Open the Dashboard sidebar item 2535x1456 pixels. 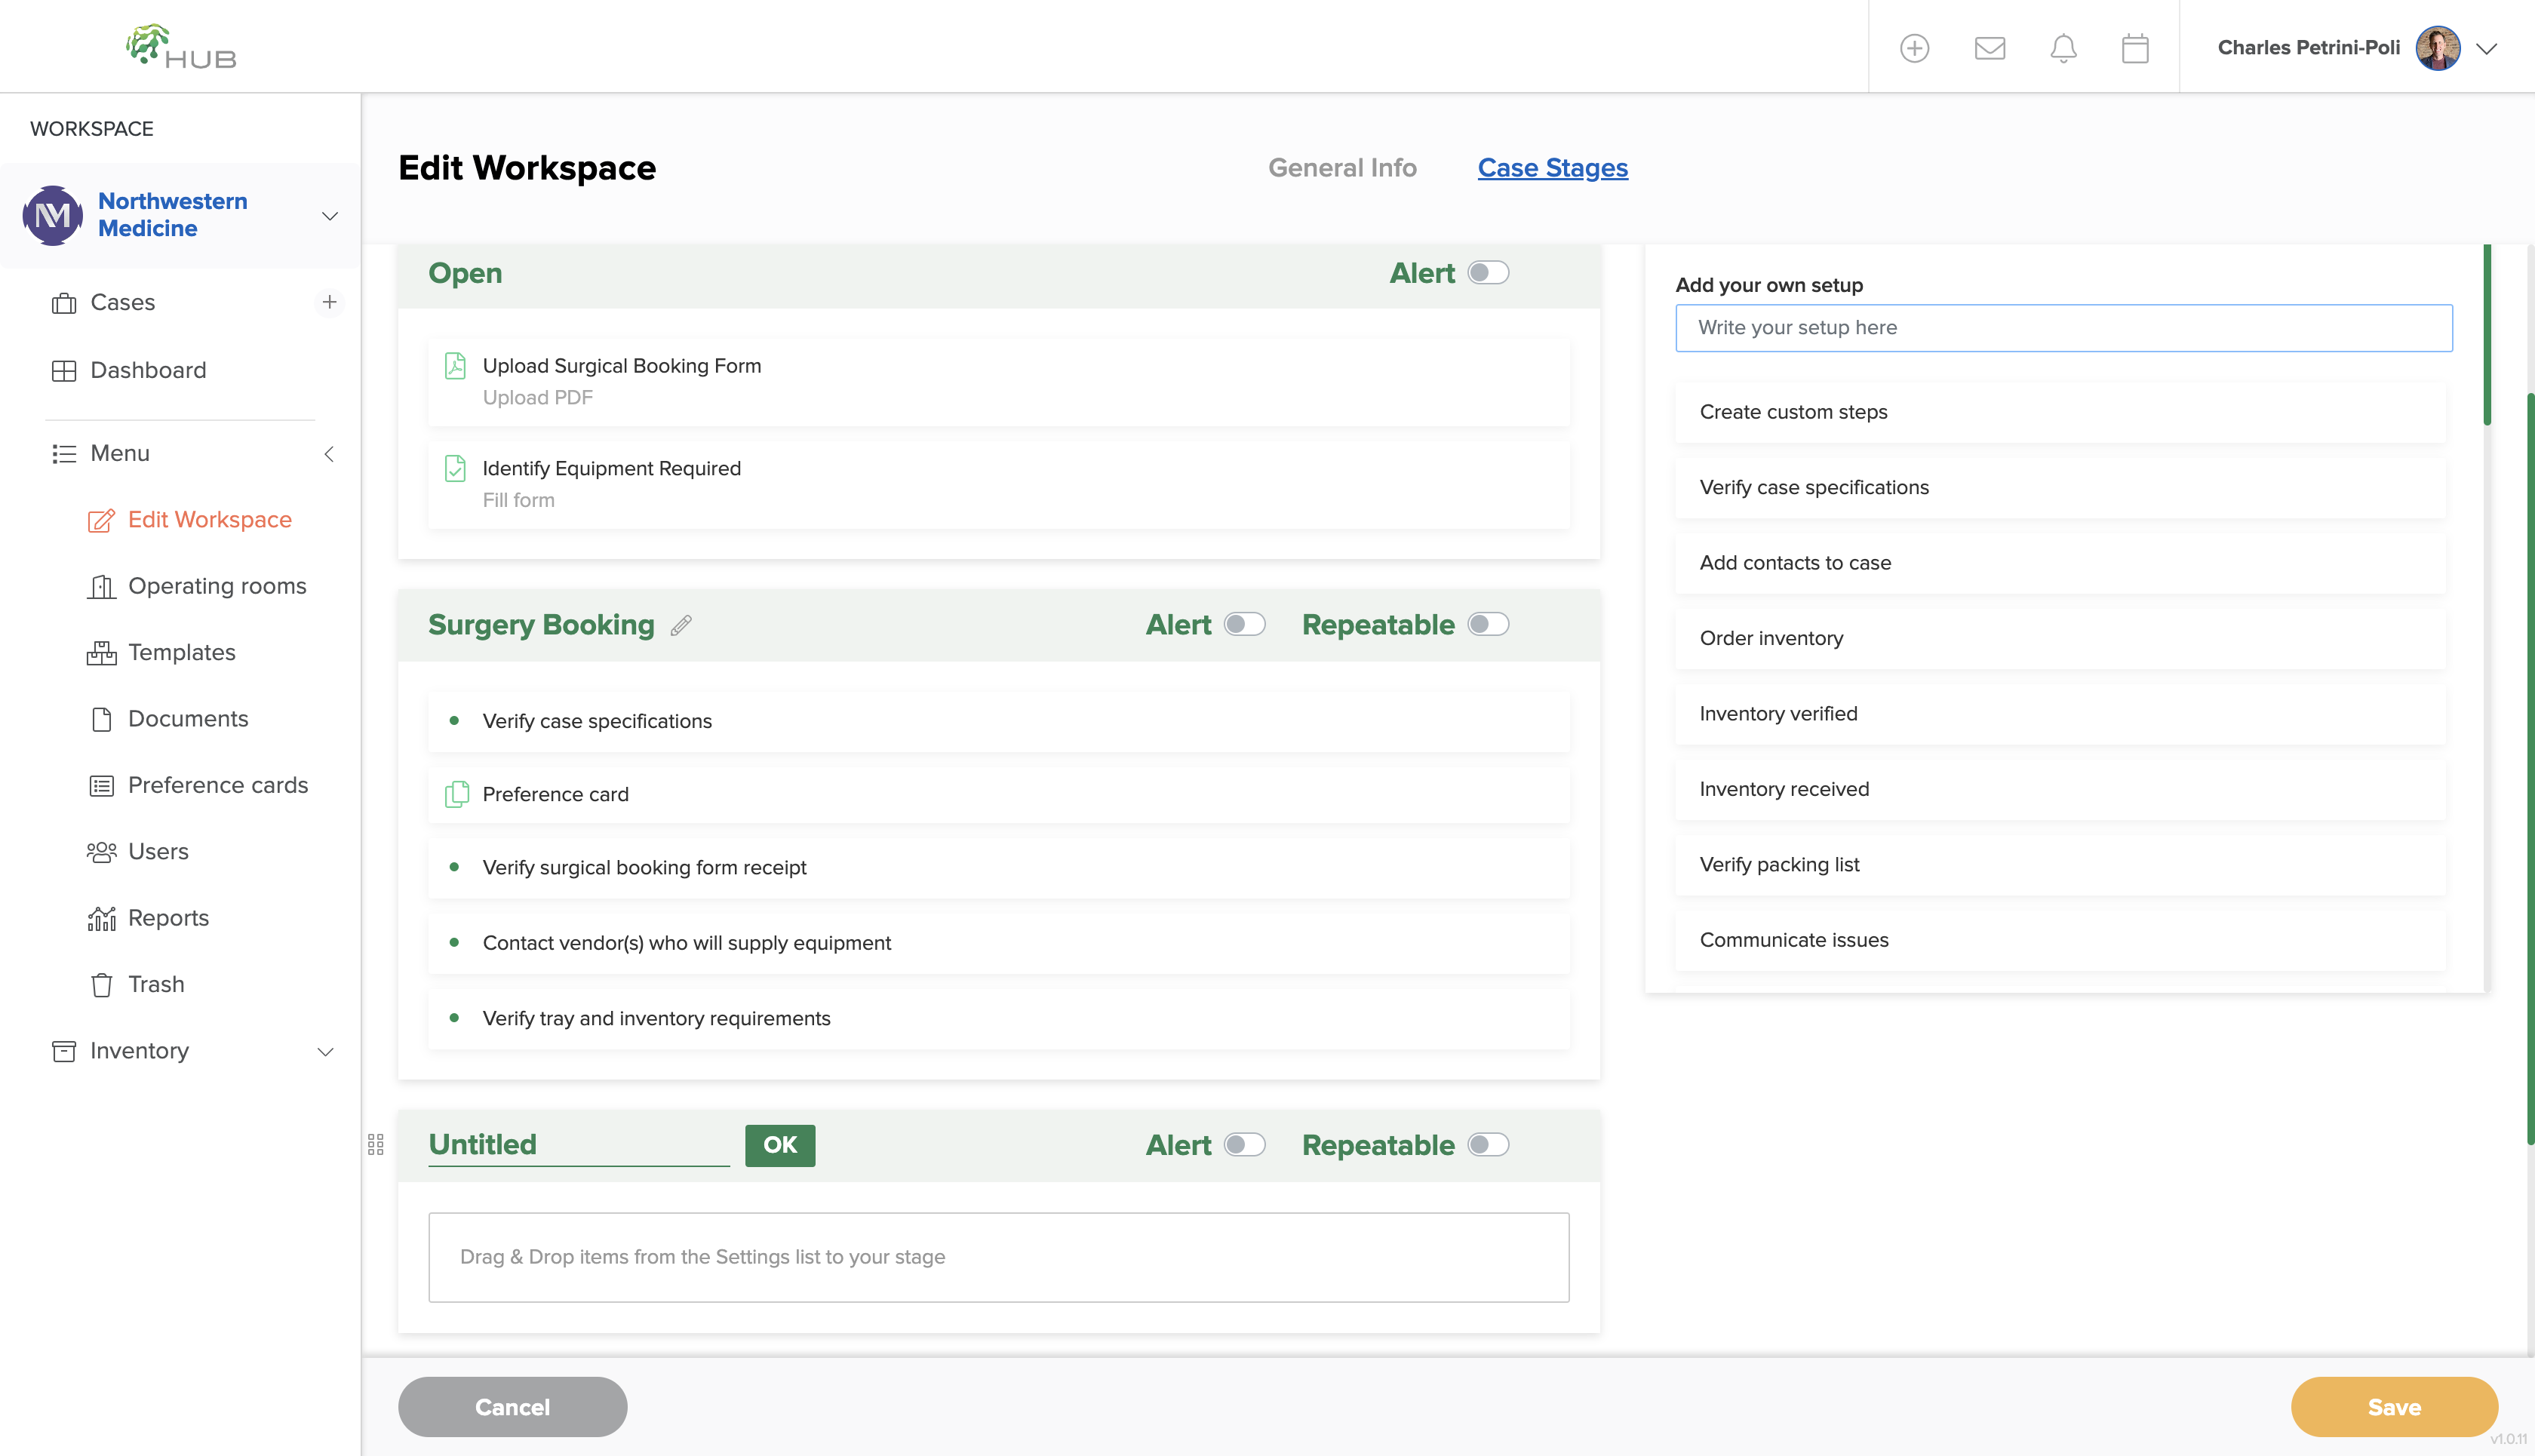pos(129,371)
